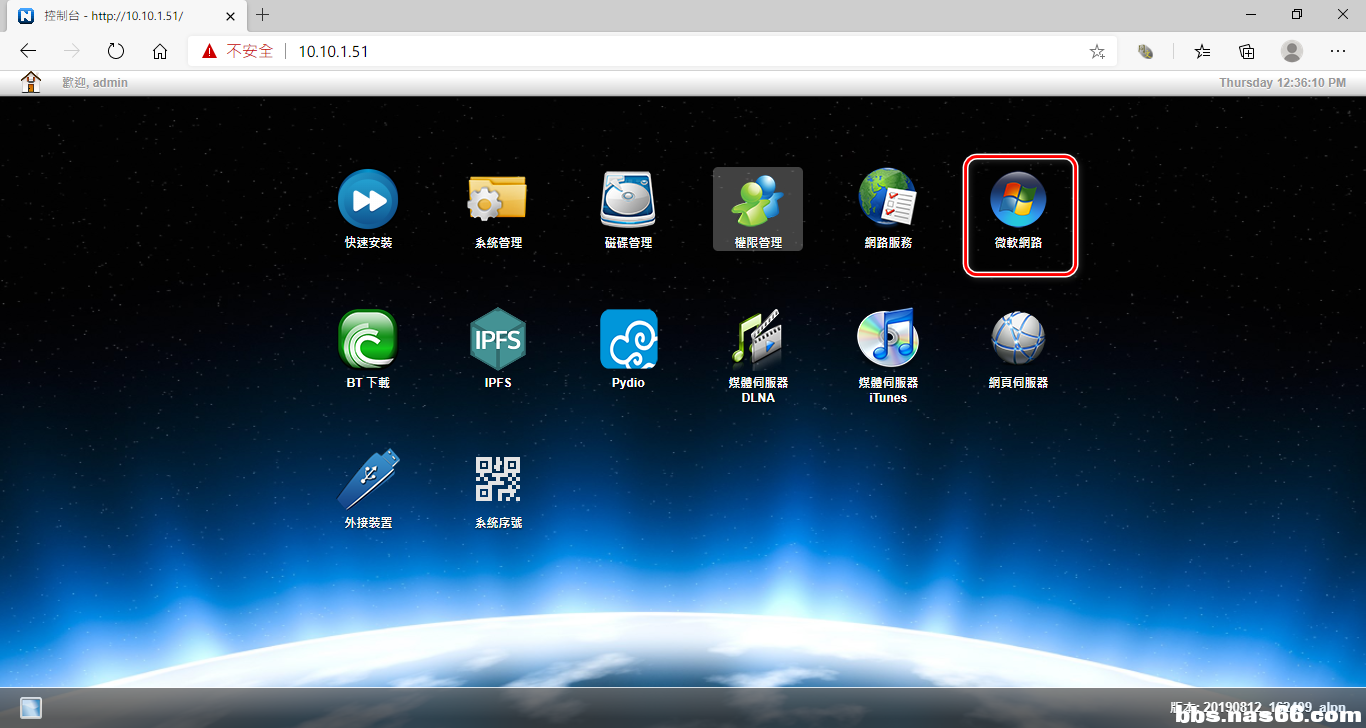Go to the browser home page button

pyautogui.click(x=160, y=51)
